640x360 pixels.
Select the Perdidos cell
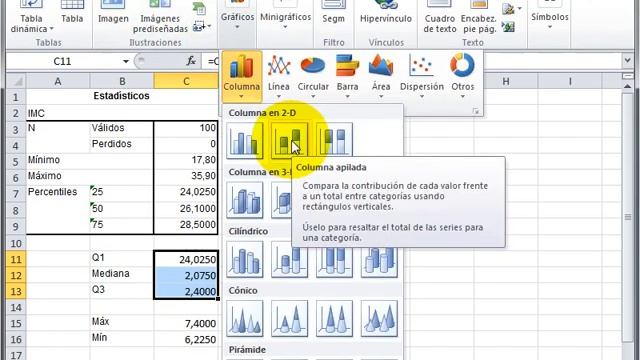coord(122,144)
